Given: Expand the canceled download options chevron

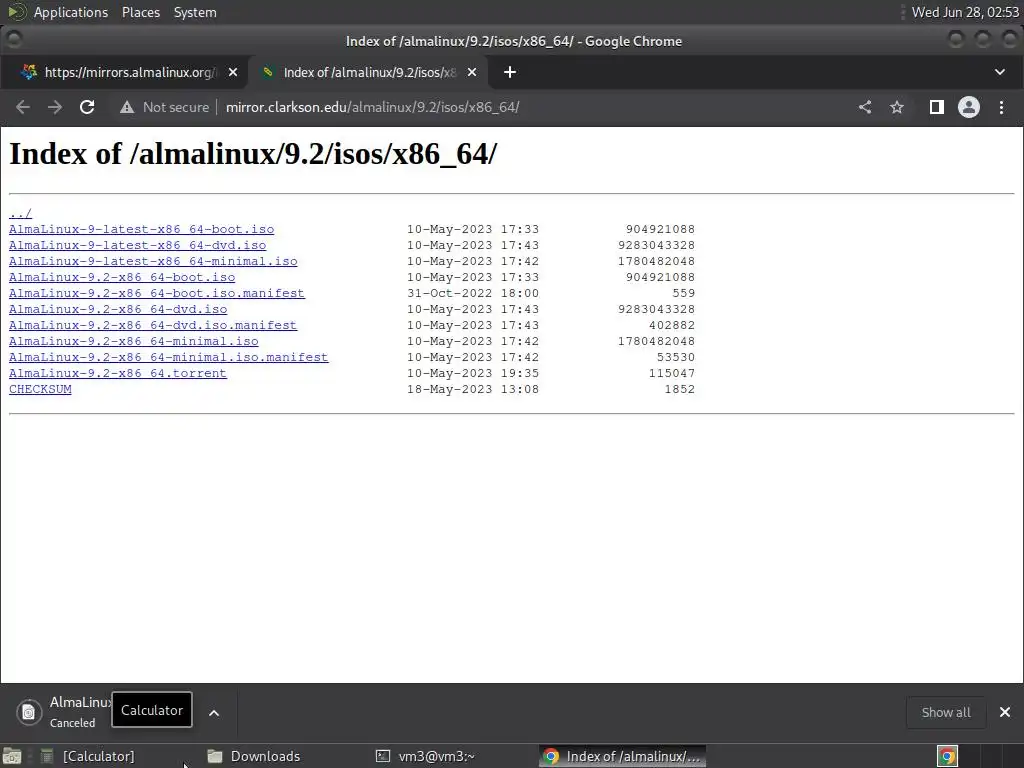Looking at the screenshot, I should (x=214, y=712).
